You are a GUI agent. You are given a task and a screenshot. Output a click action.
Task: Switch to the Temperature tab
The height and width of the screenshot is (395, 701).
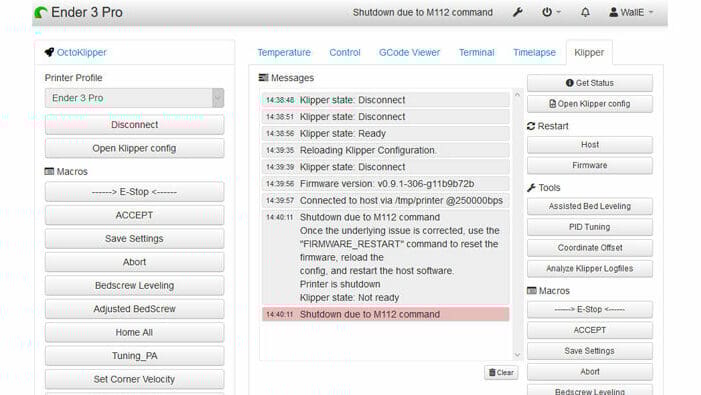point(284,53)
